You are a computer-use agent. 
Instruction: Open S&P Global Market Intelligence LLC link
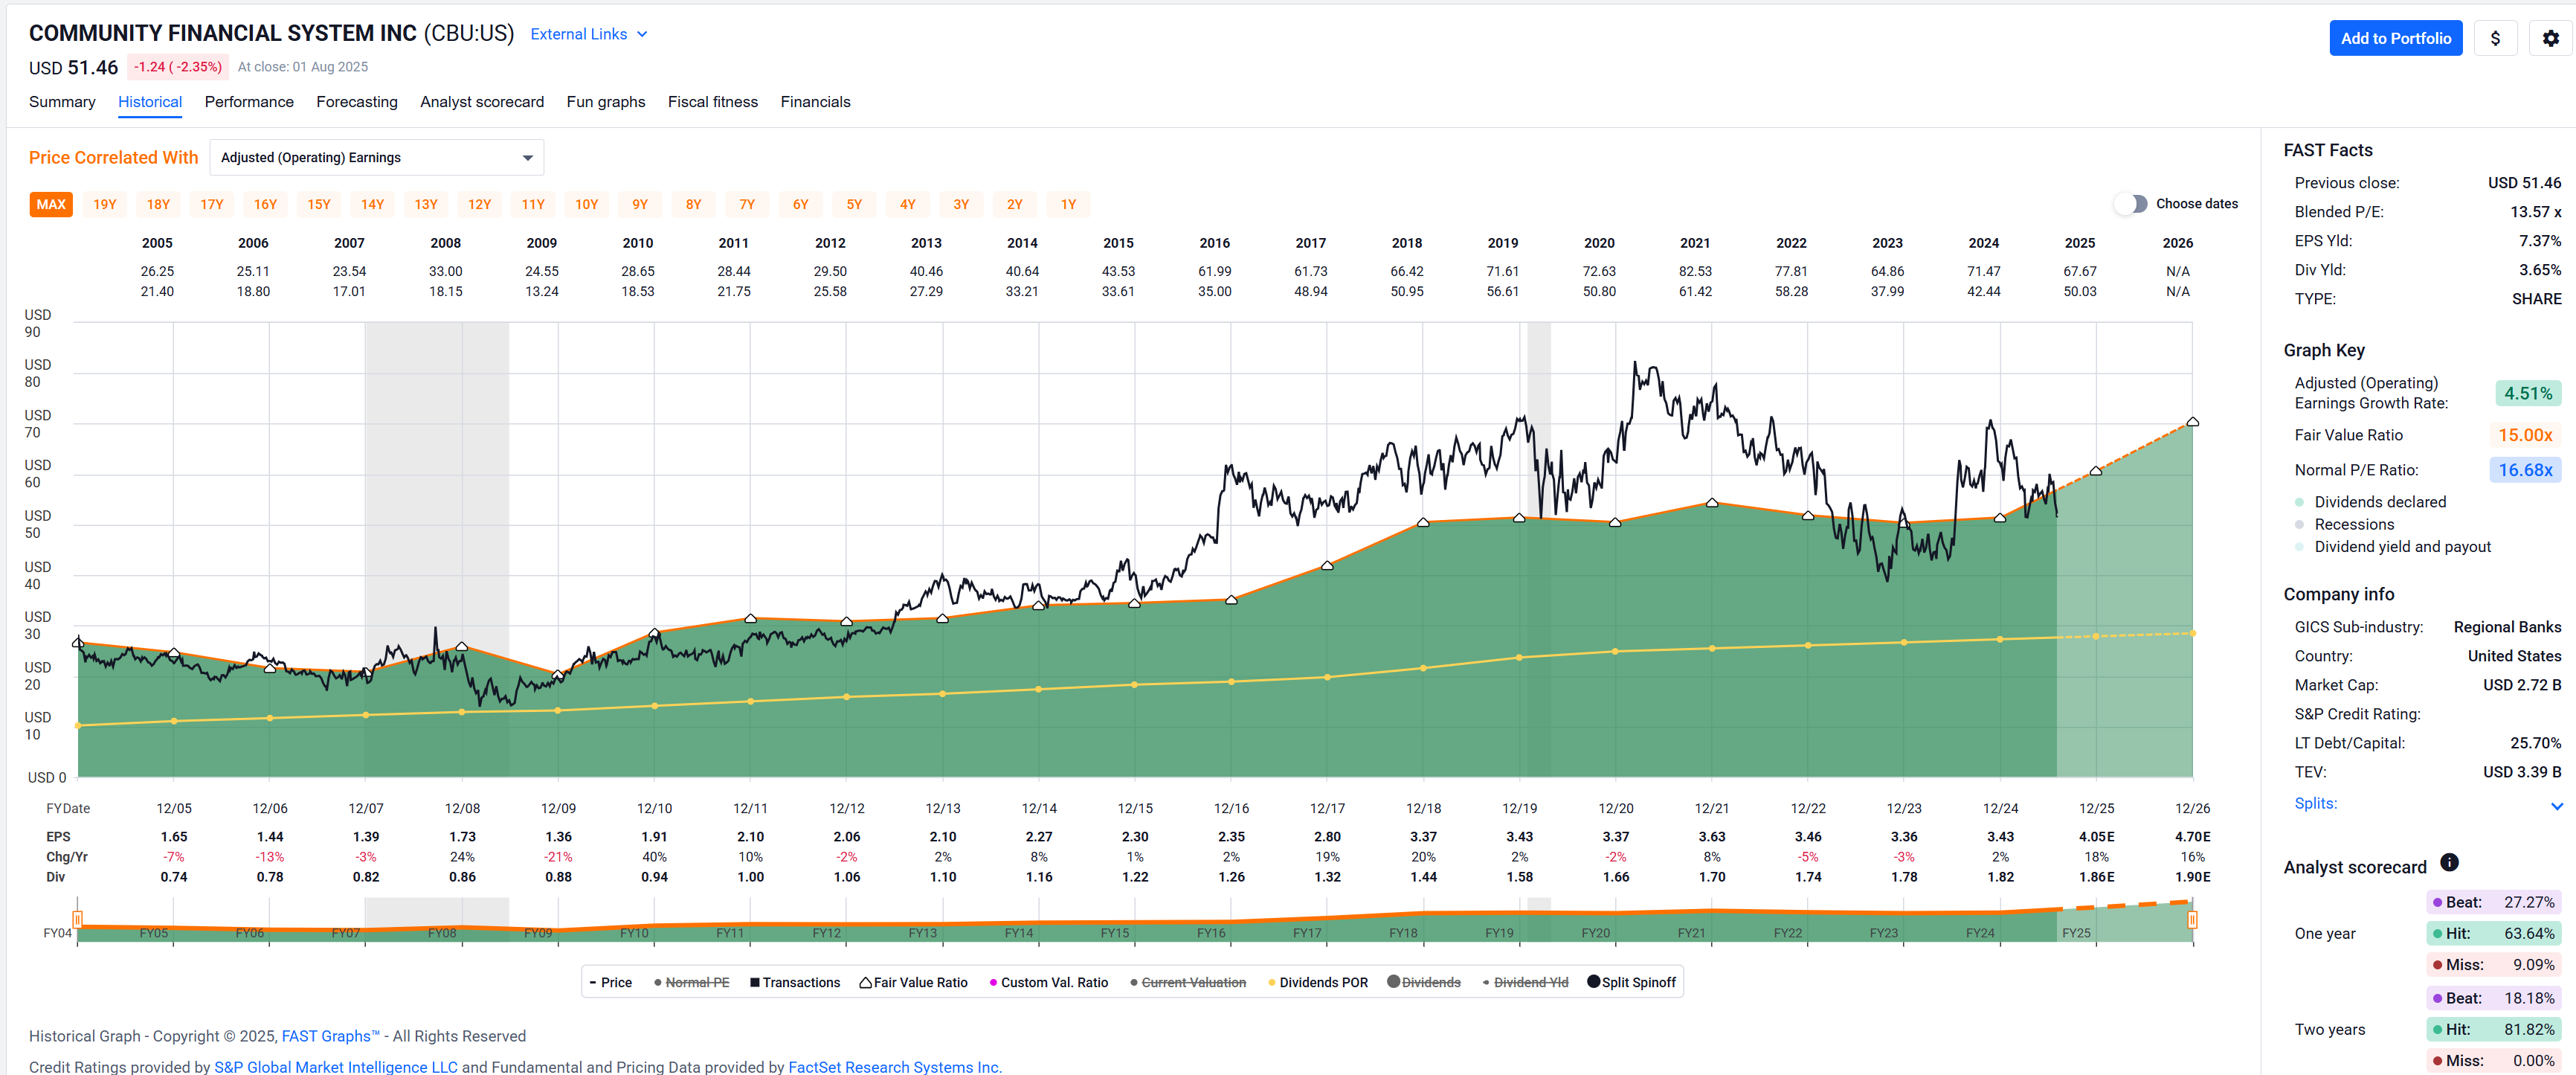click(x=336, y=1067)
